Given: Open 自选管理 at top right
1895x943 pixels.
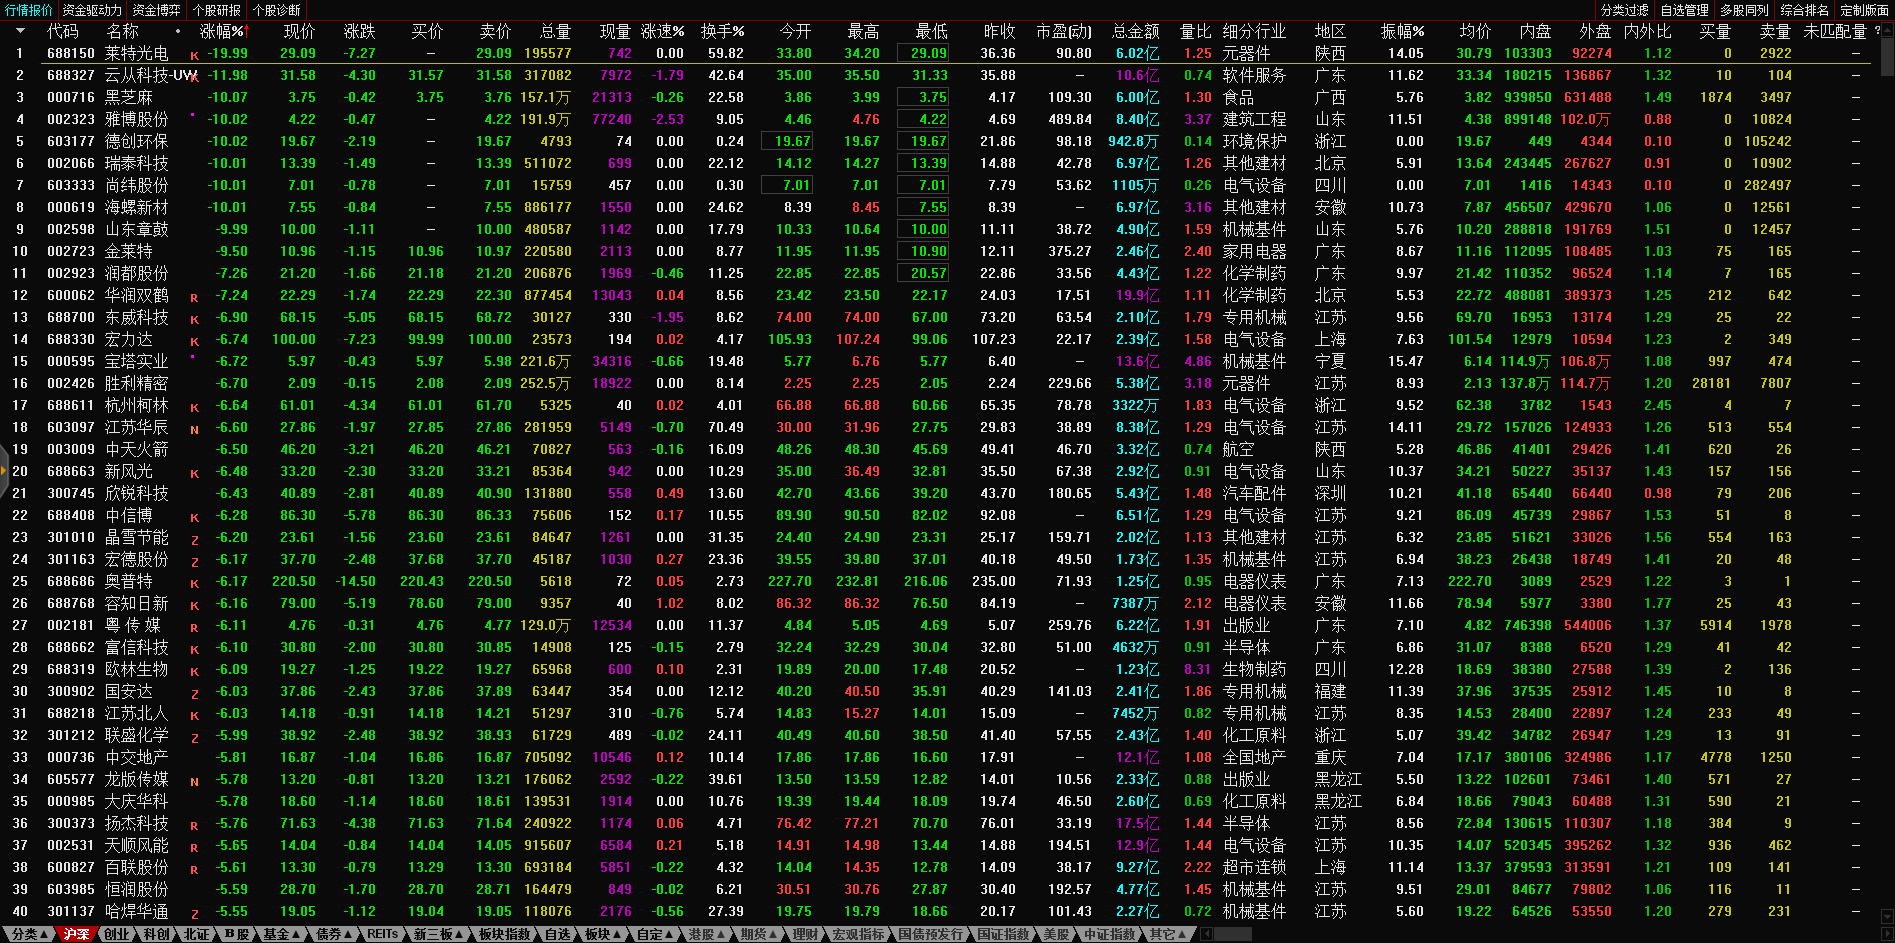Looking at the screenshot, I should pyautogui.click(x=1684, y=10).
